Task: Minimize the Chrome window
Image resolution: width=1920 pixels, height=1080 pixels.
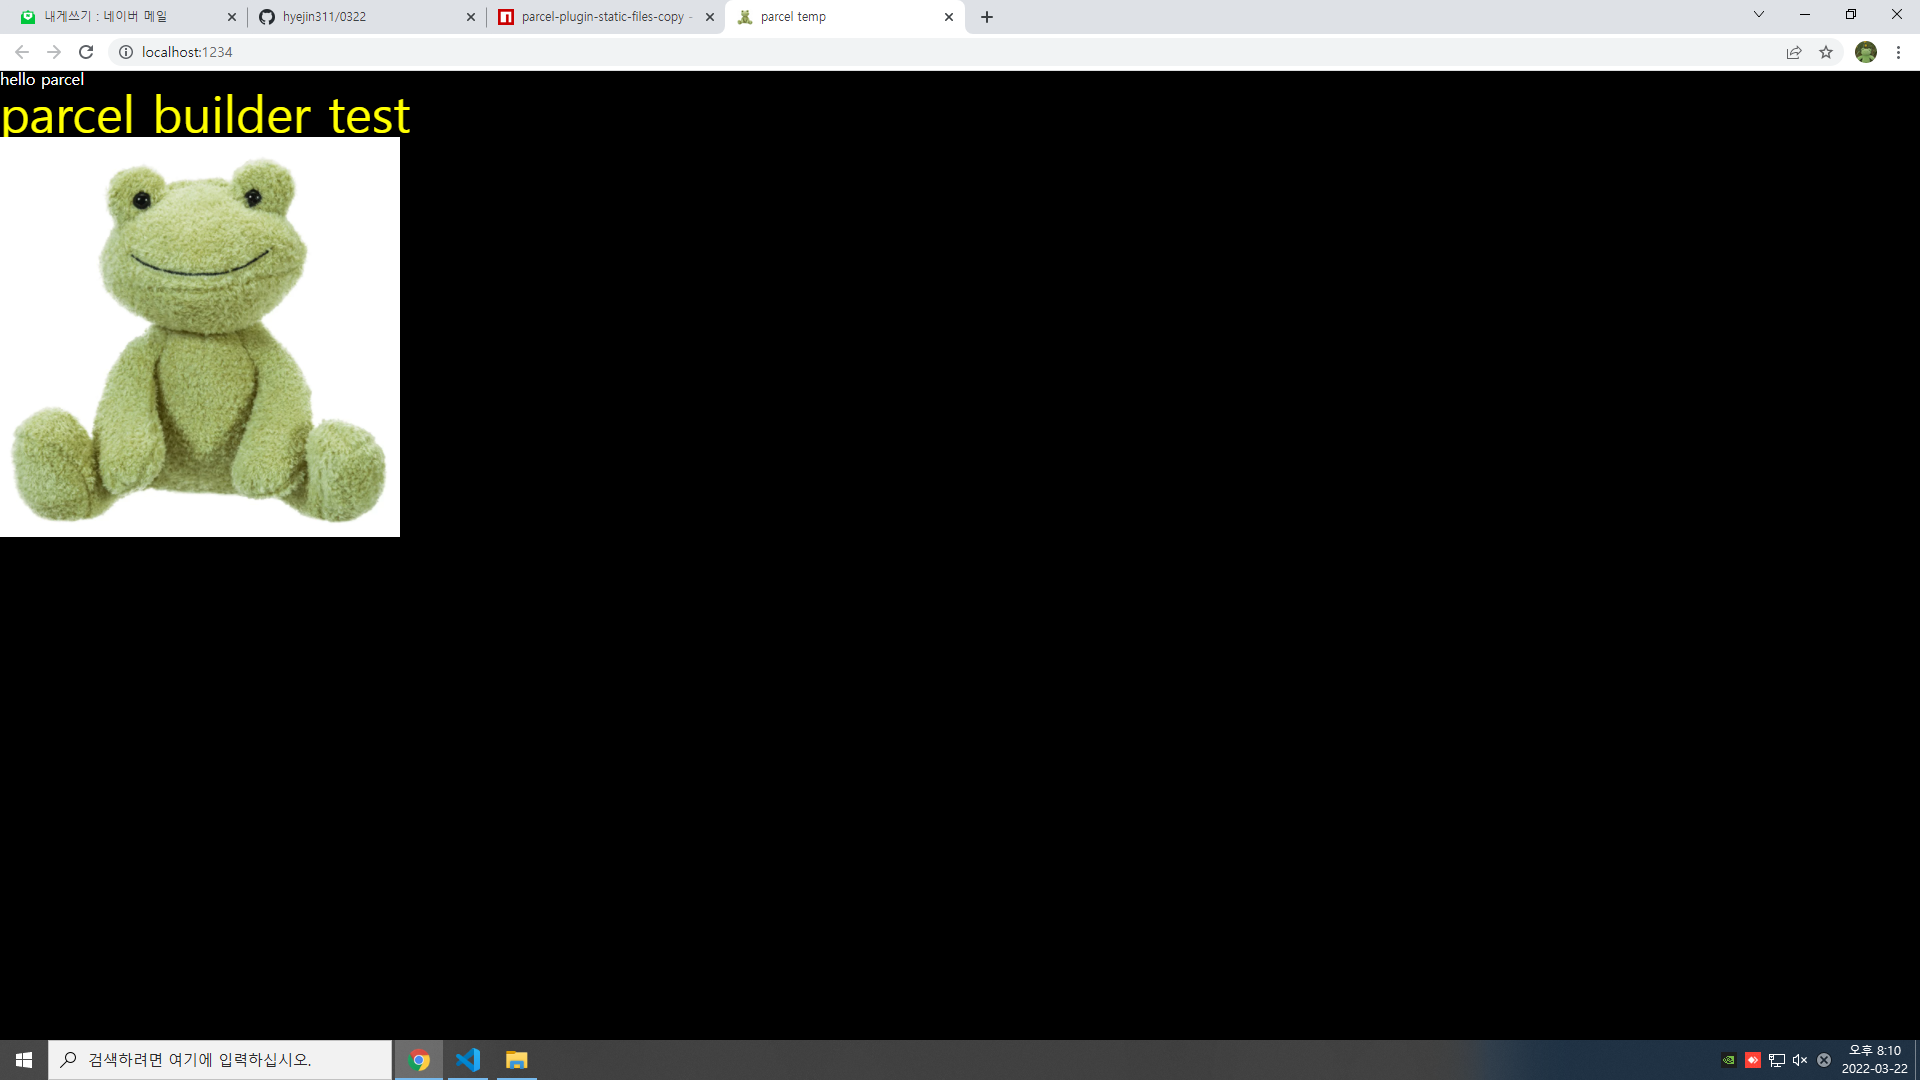Action: 1805,14
